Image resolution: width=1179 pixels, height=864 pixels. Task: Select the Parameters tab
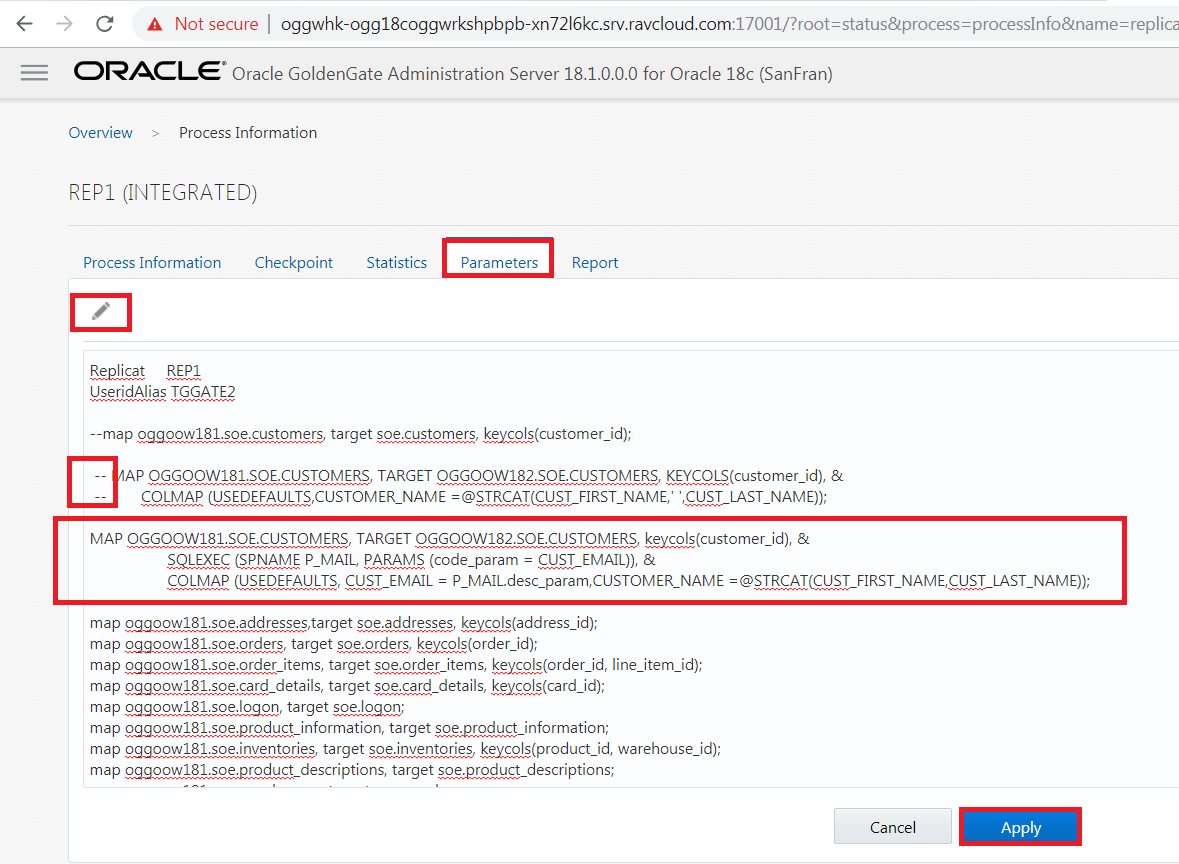tap(499, 262)
